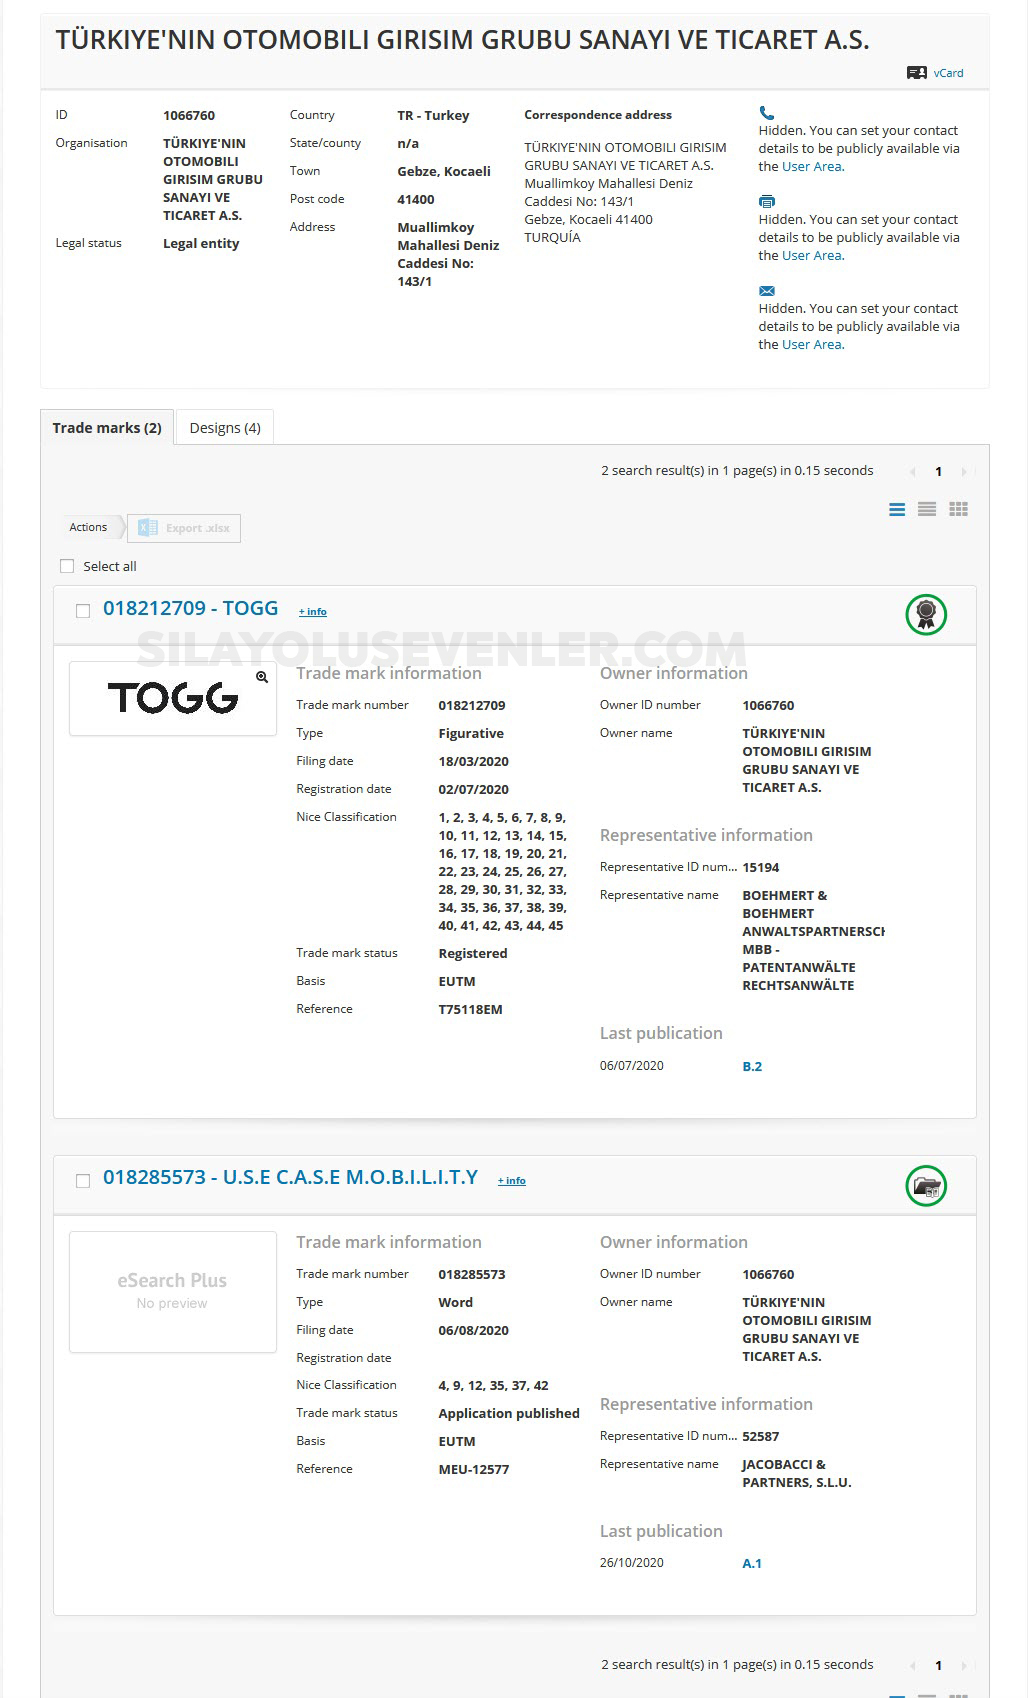Click the green registered badge icon for TOGG

[x=925, y=613]
